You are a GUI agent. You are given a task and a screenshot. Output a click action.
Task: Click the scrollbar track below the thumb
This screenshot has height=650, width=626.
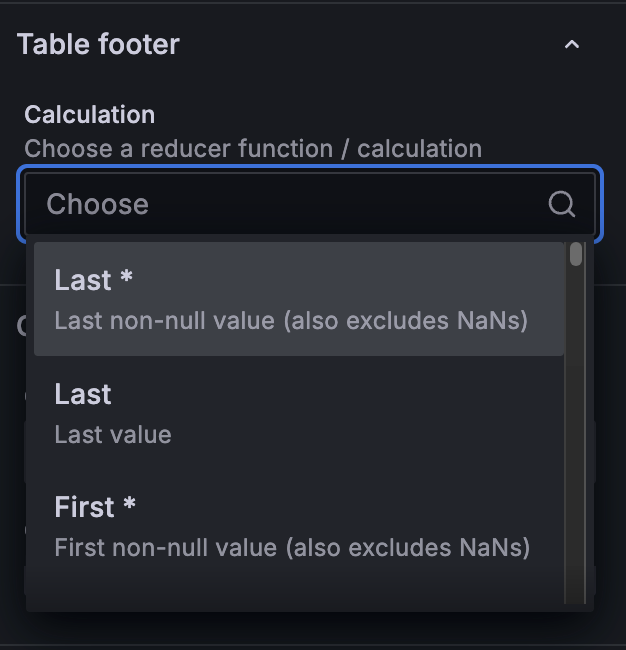point(576,450)
